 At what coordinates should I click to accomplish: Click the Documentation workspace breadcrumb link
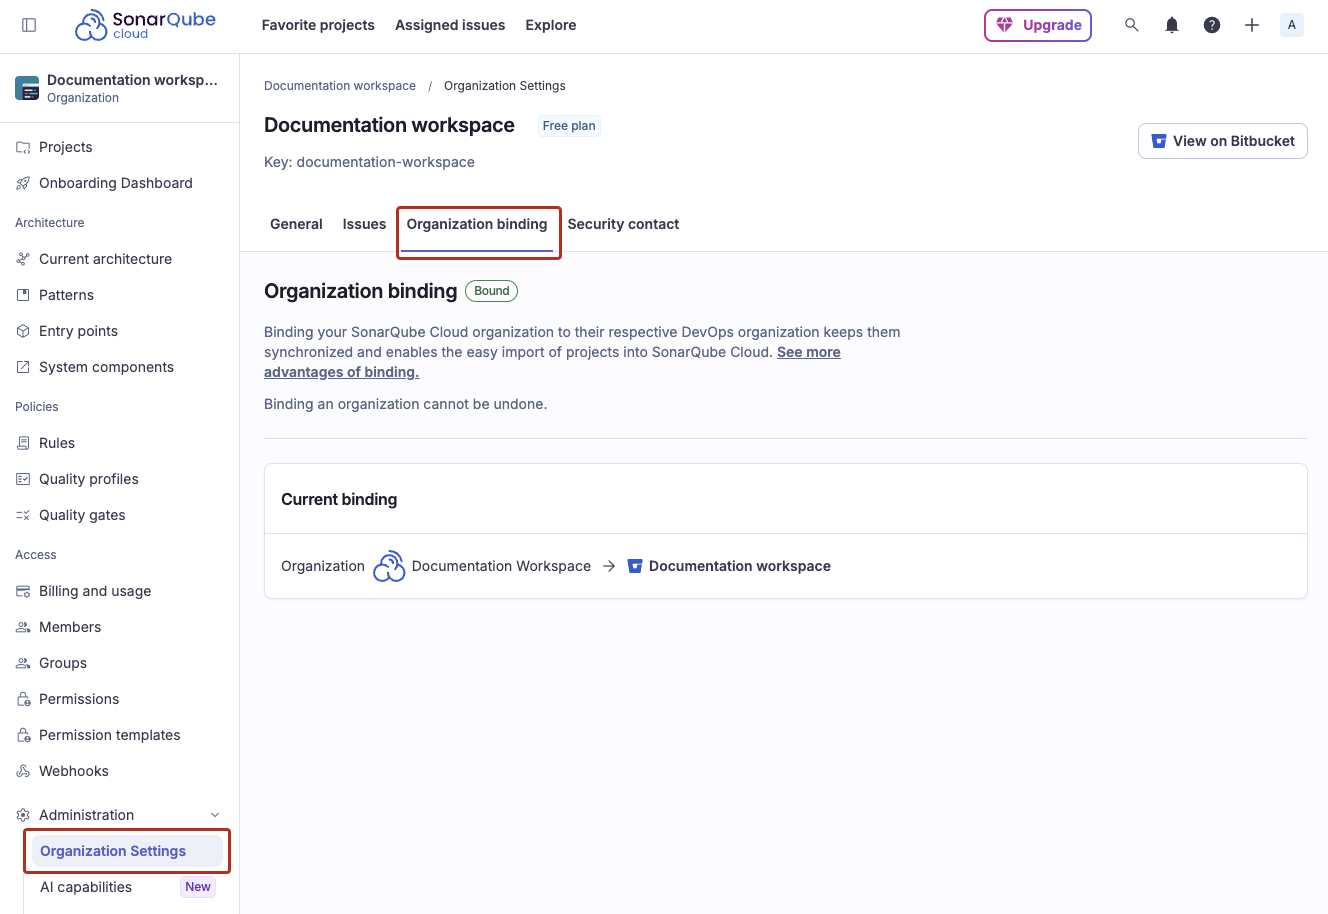click(x=340, y=86)
